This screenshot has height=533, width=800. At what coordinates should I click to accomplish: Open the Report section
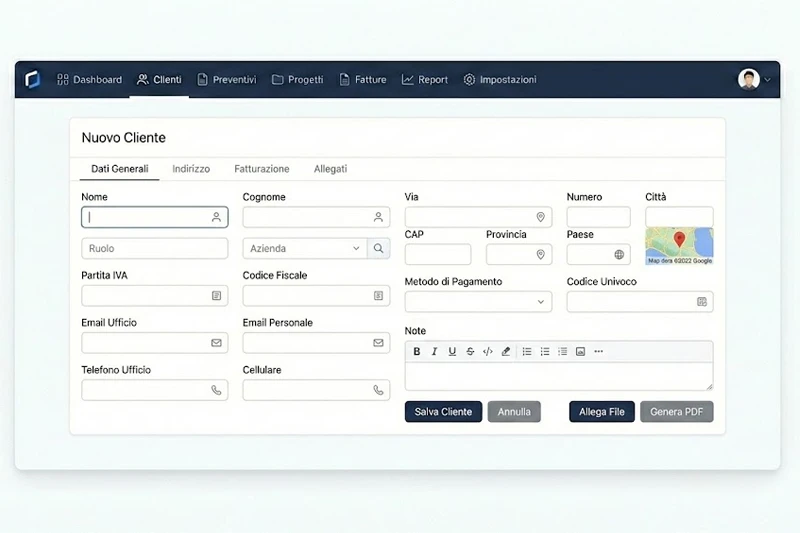[424, 80]
